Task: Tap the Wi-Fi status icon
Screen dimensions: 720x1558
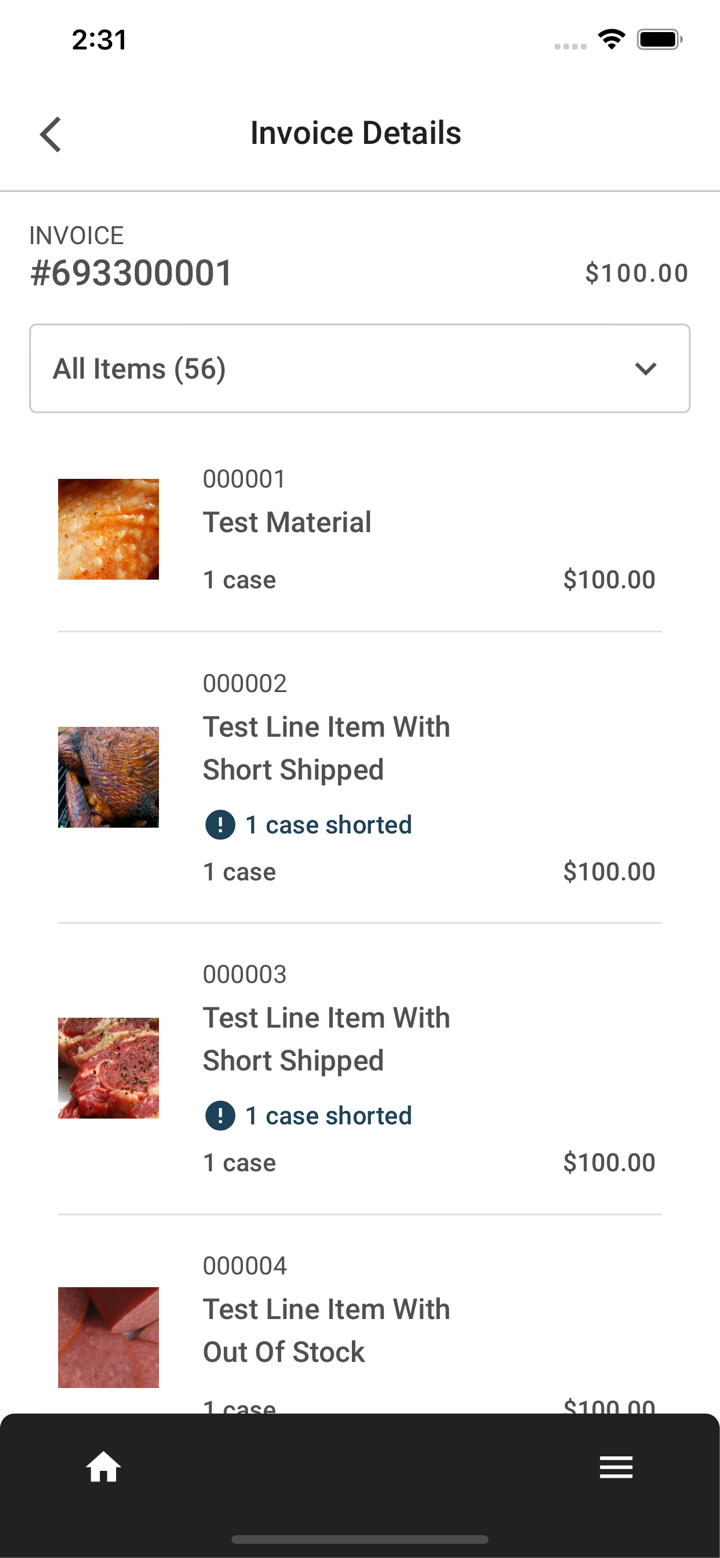Action: click(x=611, y=40)
